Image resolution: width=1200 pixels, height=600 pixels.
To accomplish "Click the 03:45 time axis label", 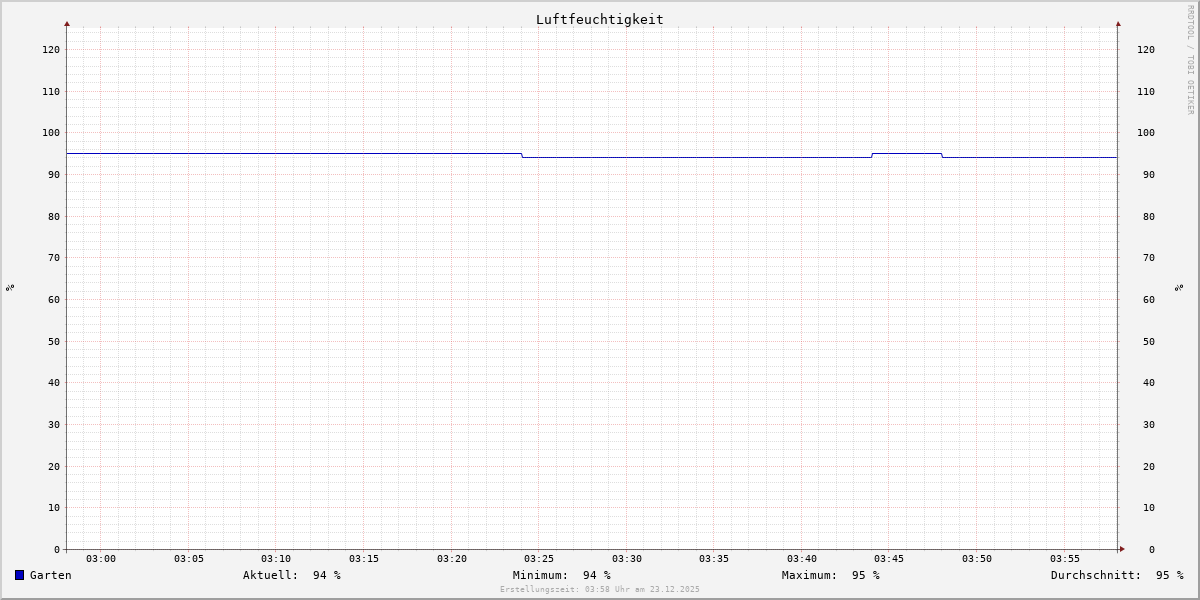I will pyautogui.click(x=889, y=559).
